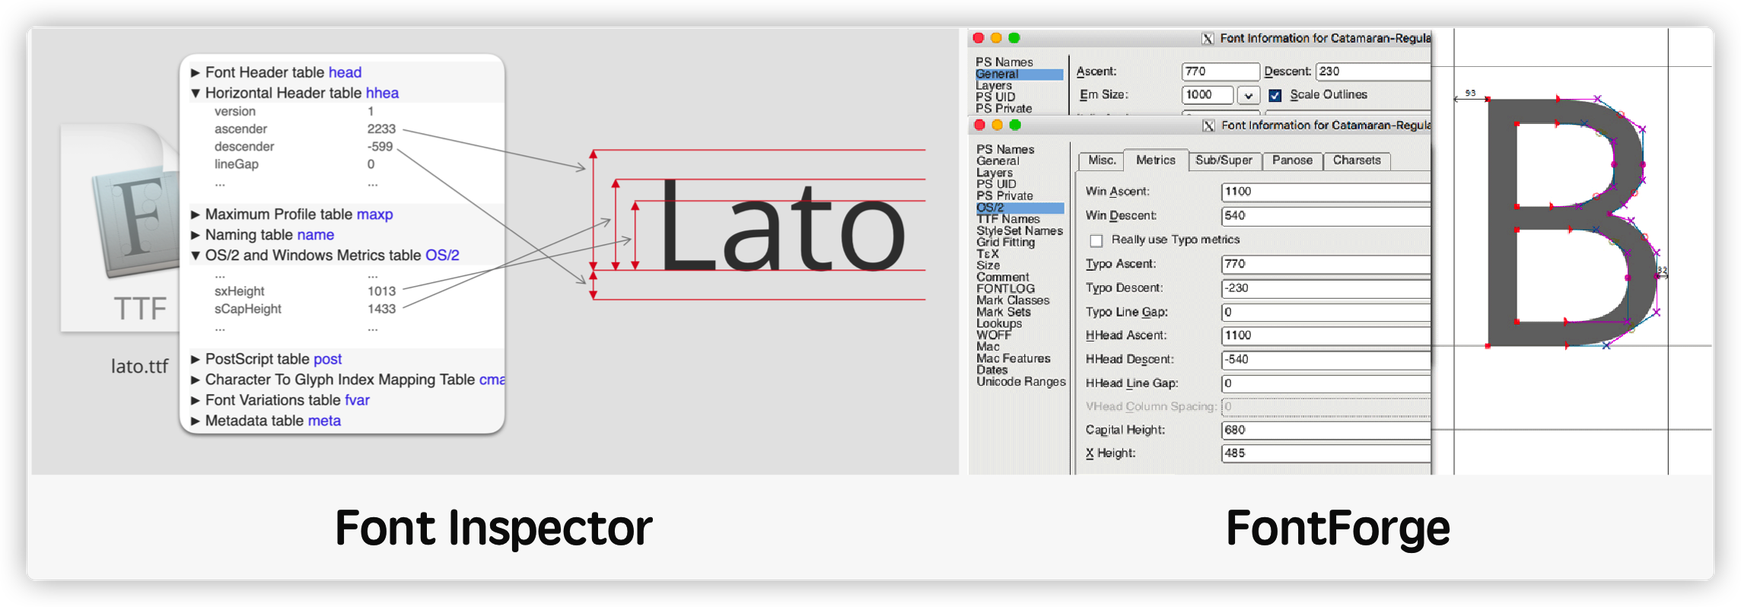The height and width of the screenshot is (607, 1741).
Task: Click the Em Size field showing 1000
Action: coord(1208,95)
